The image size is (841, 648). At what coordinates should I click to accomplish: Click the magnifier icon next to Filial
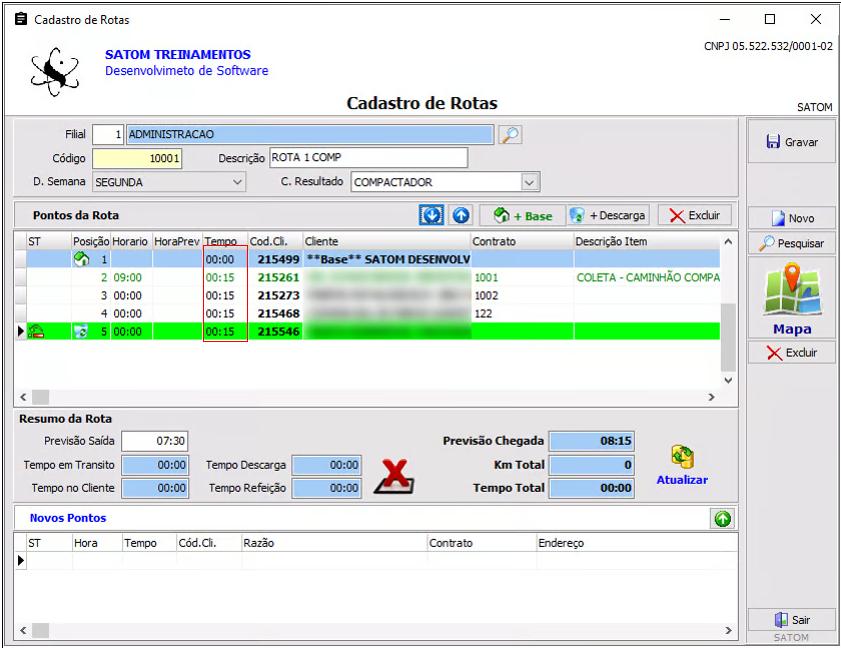click(x=510, y=135)
